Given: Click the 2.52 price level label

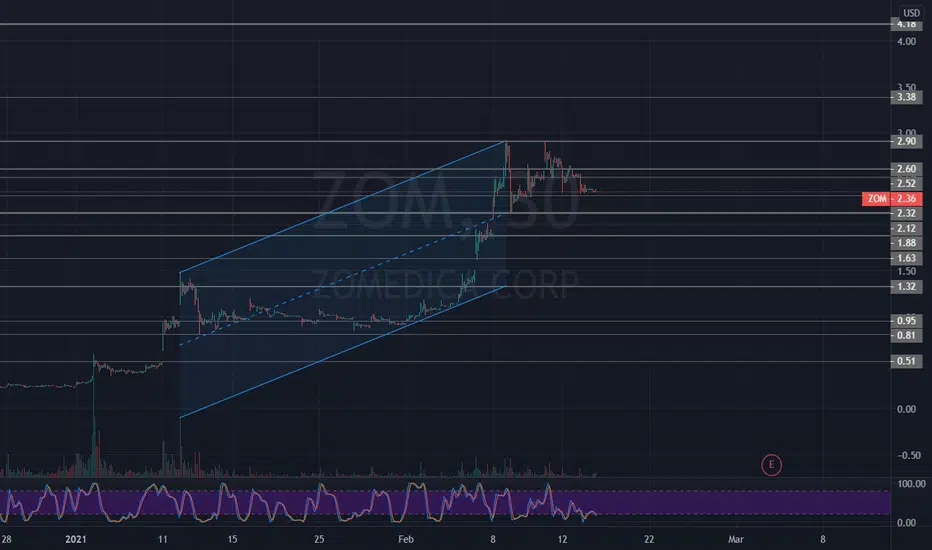Looking at the screenshot, I should point(906,184).
